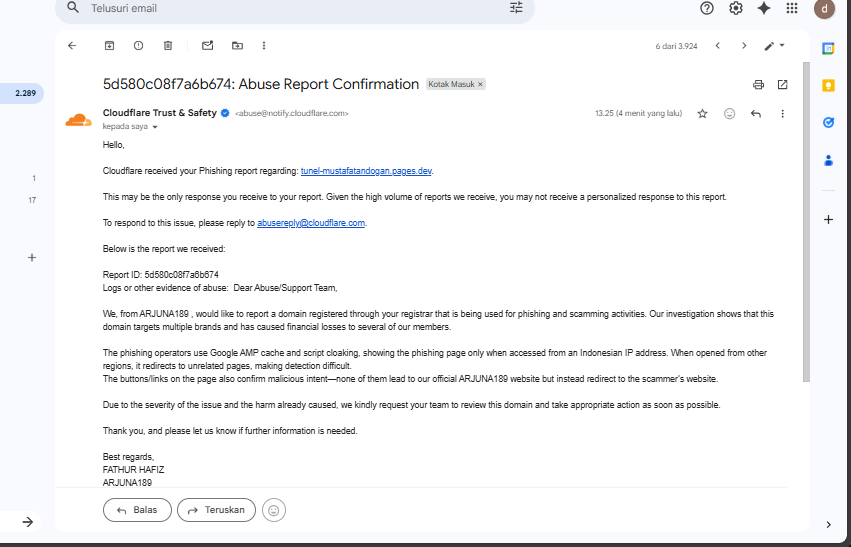Delete the email with trash icon
Screen dimensions: 851x547
point(168,46)
